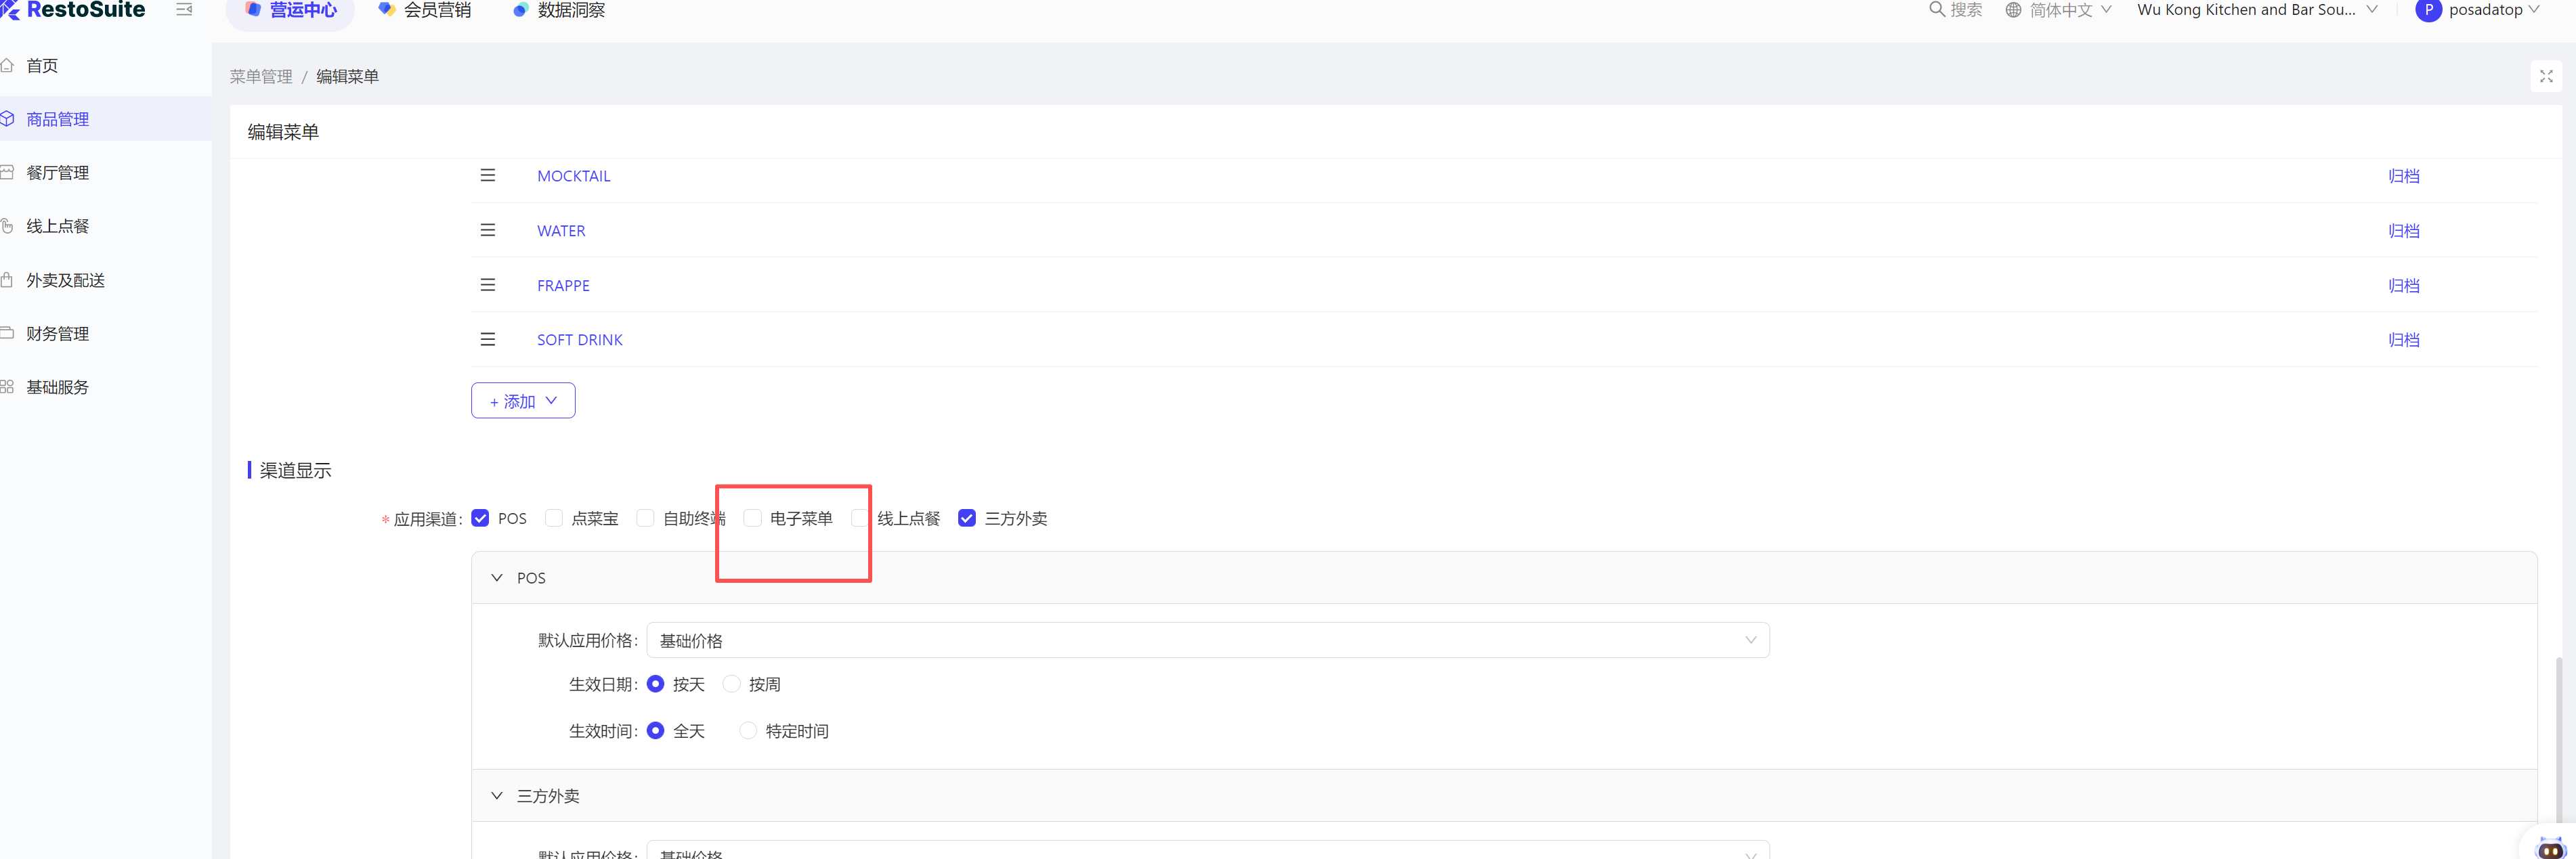Screen dimensions: 2576x859
Task: Open the 添加 dropdown button
Action: pyautogui.click(x=523, y=401)
